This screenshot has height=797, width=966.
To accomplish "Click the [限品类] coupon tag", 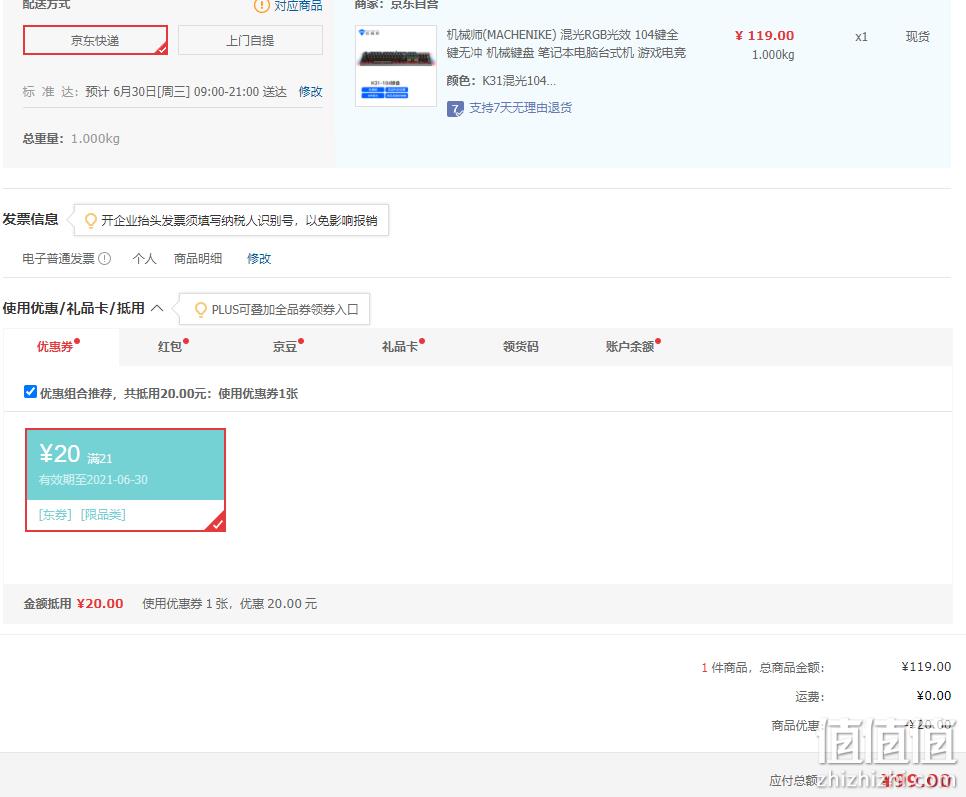I will pos(104,515).
